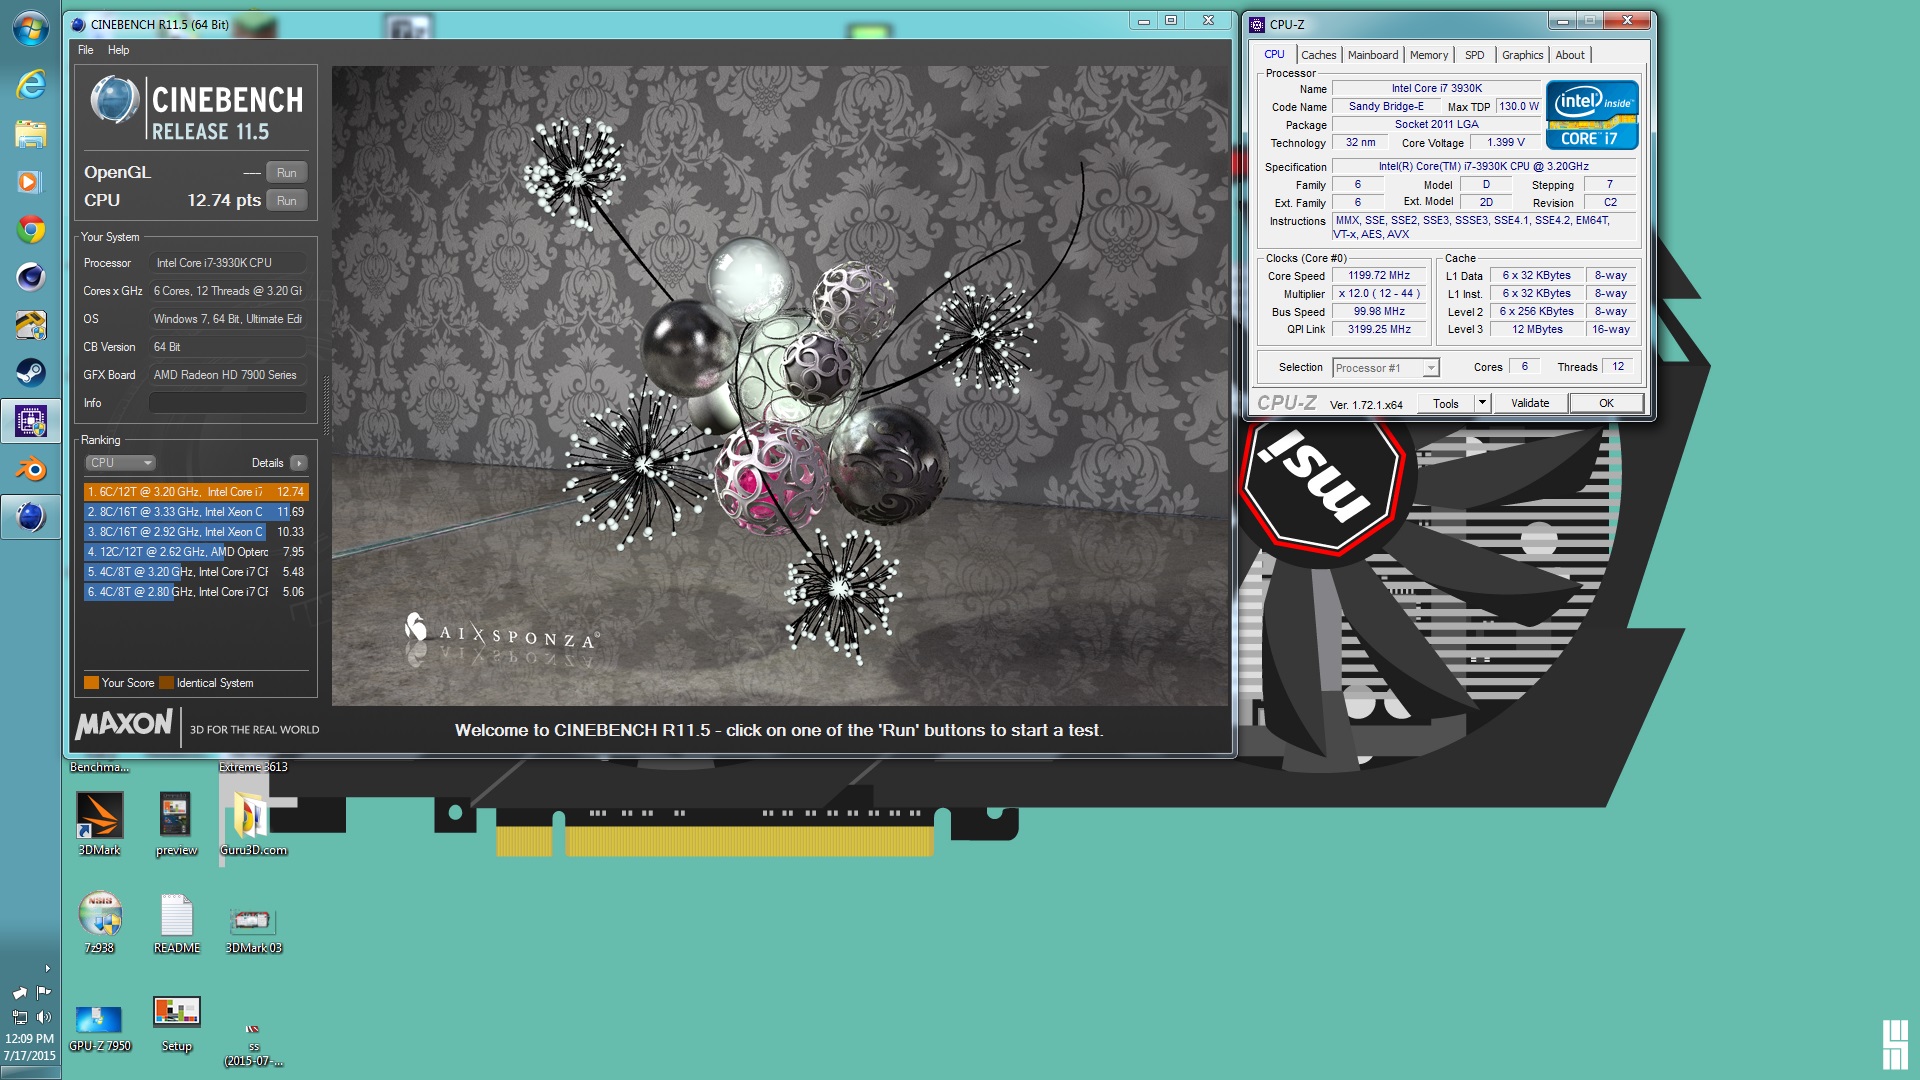Open the Action Center flag icon

(43, 992)
